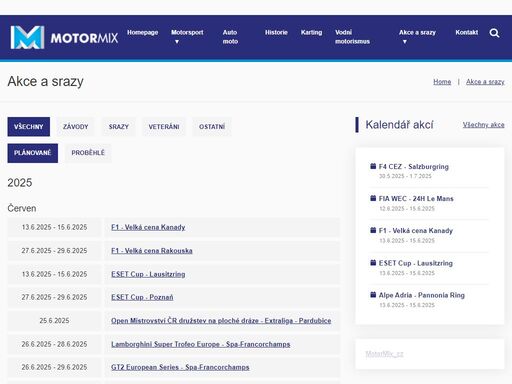Click the Akce a srazy breadcrumb link
This screenshot has height=384, width=512.
coord(485,82)
